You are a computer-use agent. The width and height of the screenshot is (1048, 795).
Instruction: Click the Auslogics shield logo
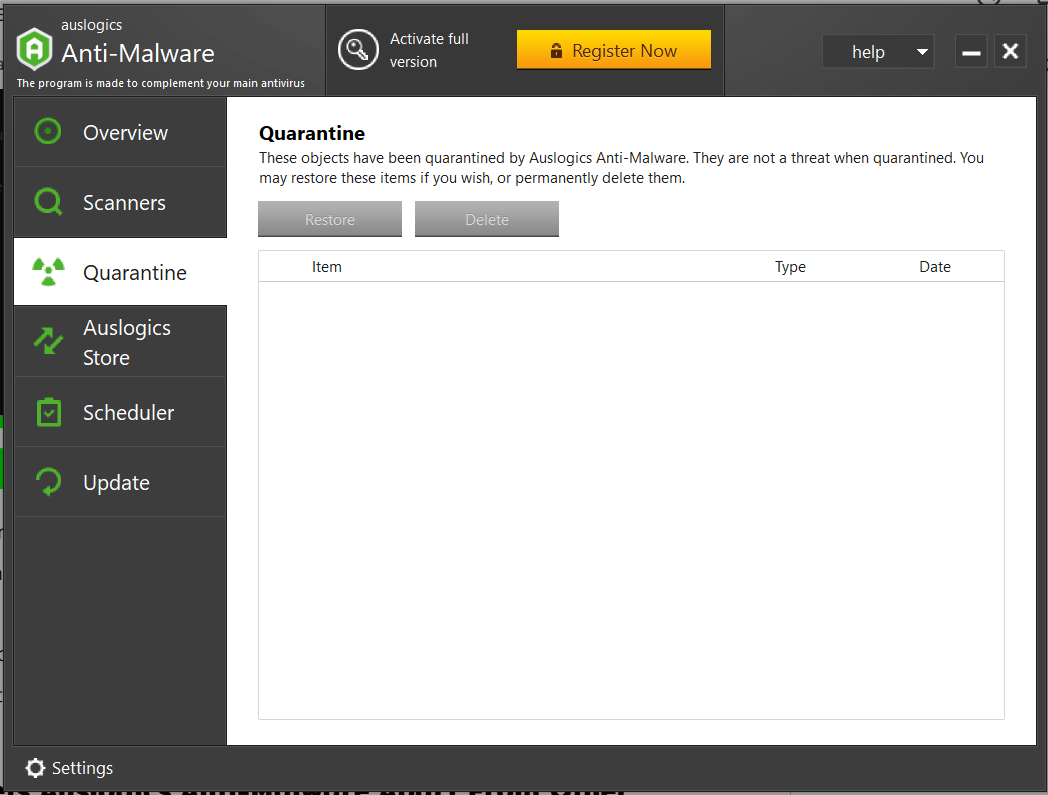point(35,48)
